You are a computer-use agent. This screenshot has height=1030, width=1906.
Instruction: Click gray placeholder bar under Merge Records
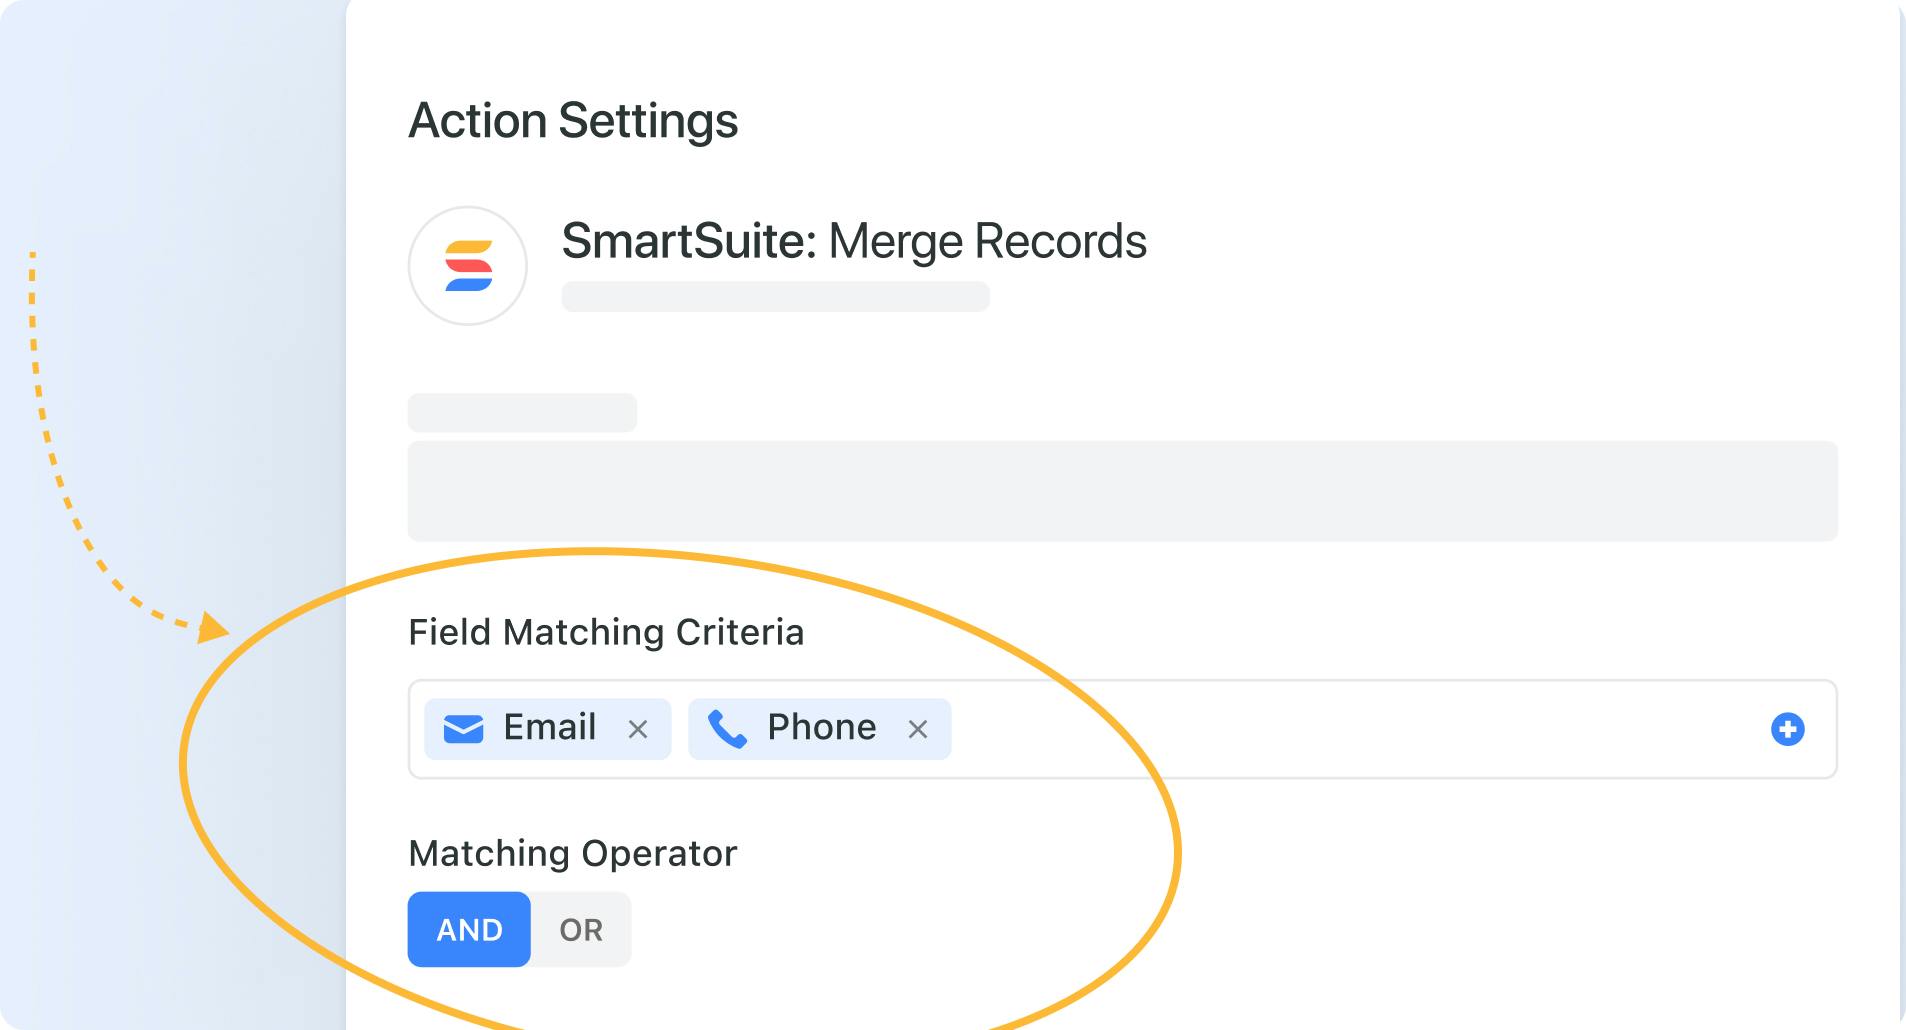(x=775, y=297)
